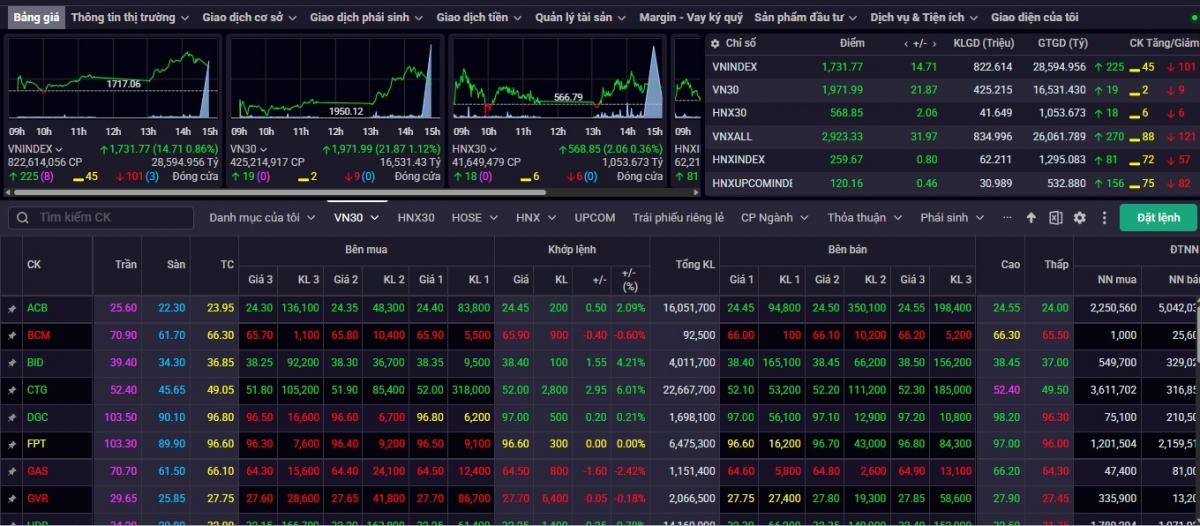Open the vertical three-dot options menu
Image resolution: width=1200 pixels, height=526 pixels.
(x=1104, y=218)
